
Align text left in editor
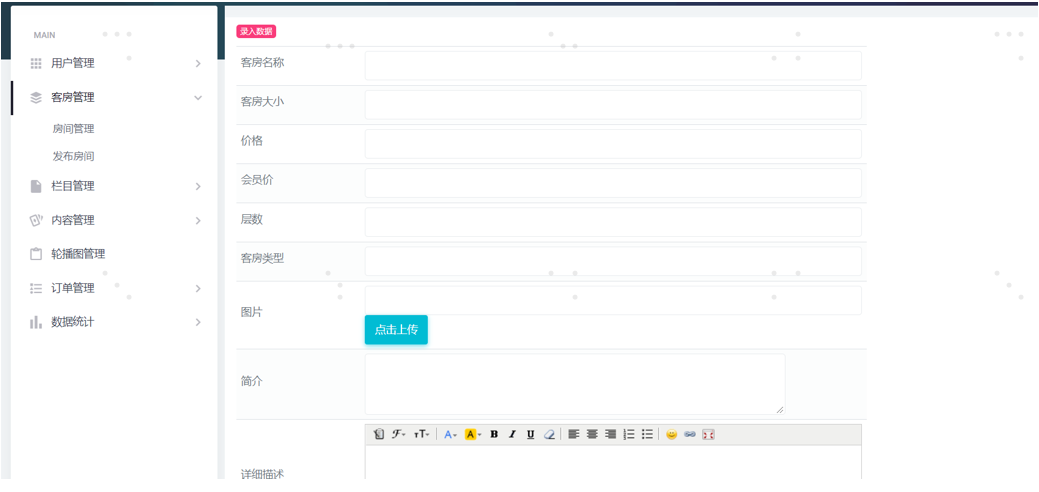coord(574,434)
